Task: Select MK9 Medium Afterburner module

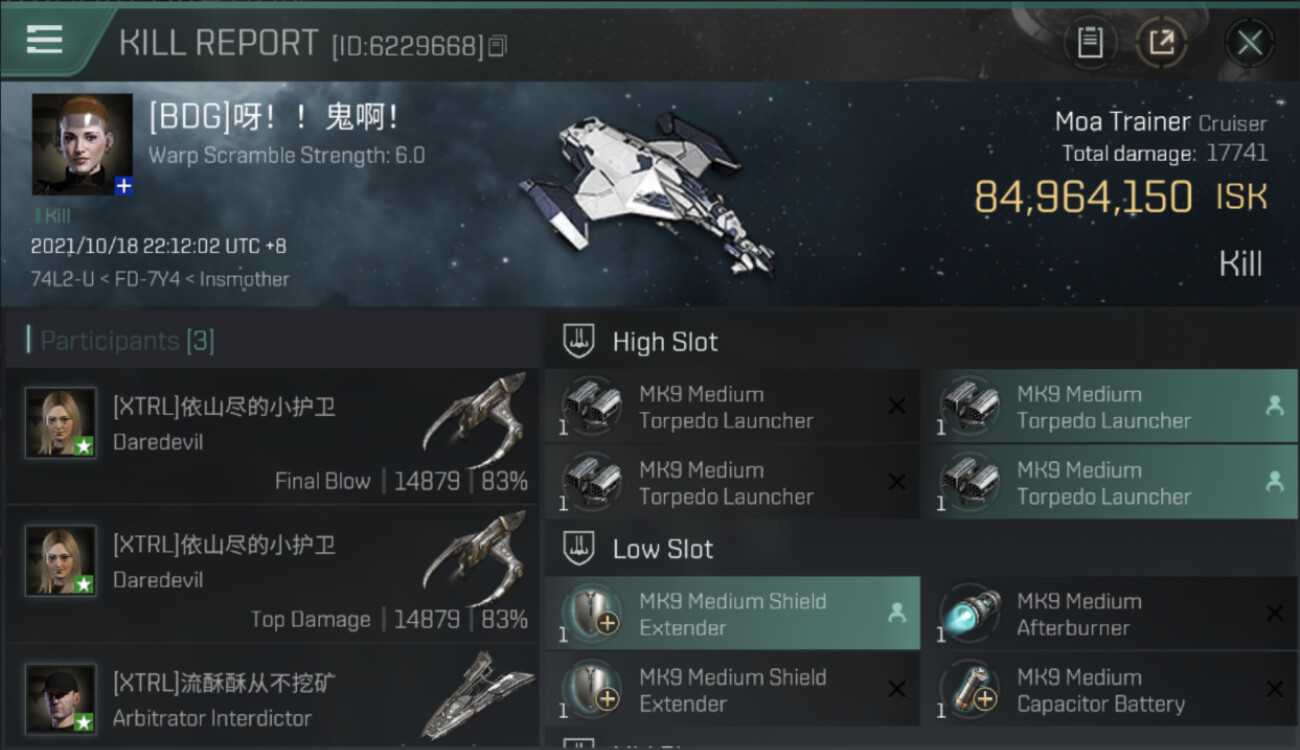Action: pyautogui.click(x=1110, y=614)
